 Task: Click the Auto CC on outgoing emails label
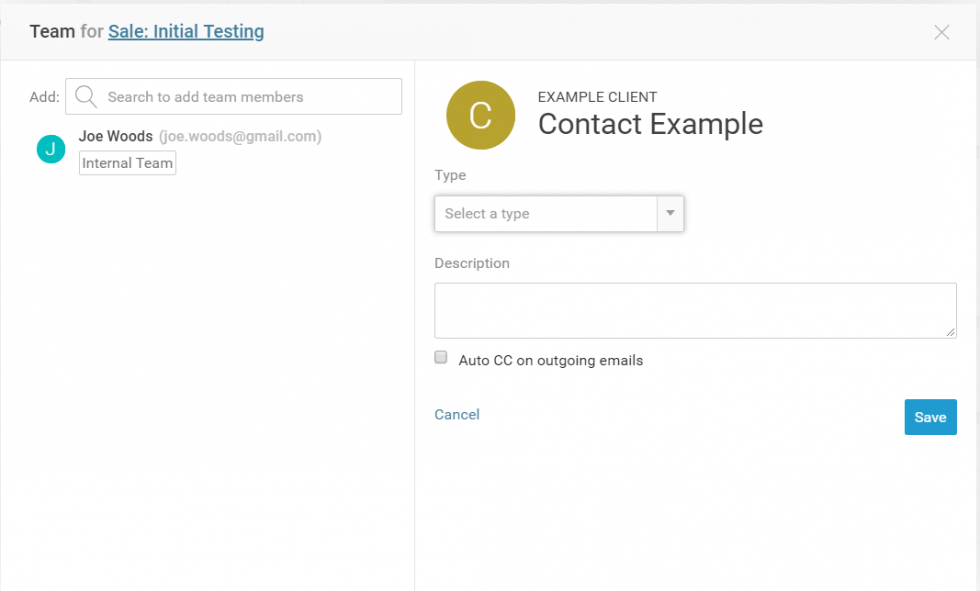[550, 360]
